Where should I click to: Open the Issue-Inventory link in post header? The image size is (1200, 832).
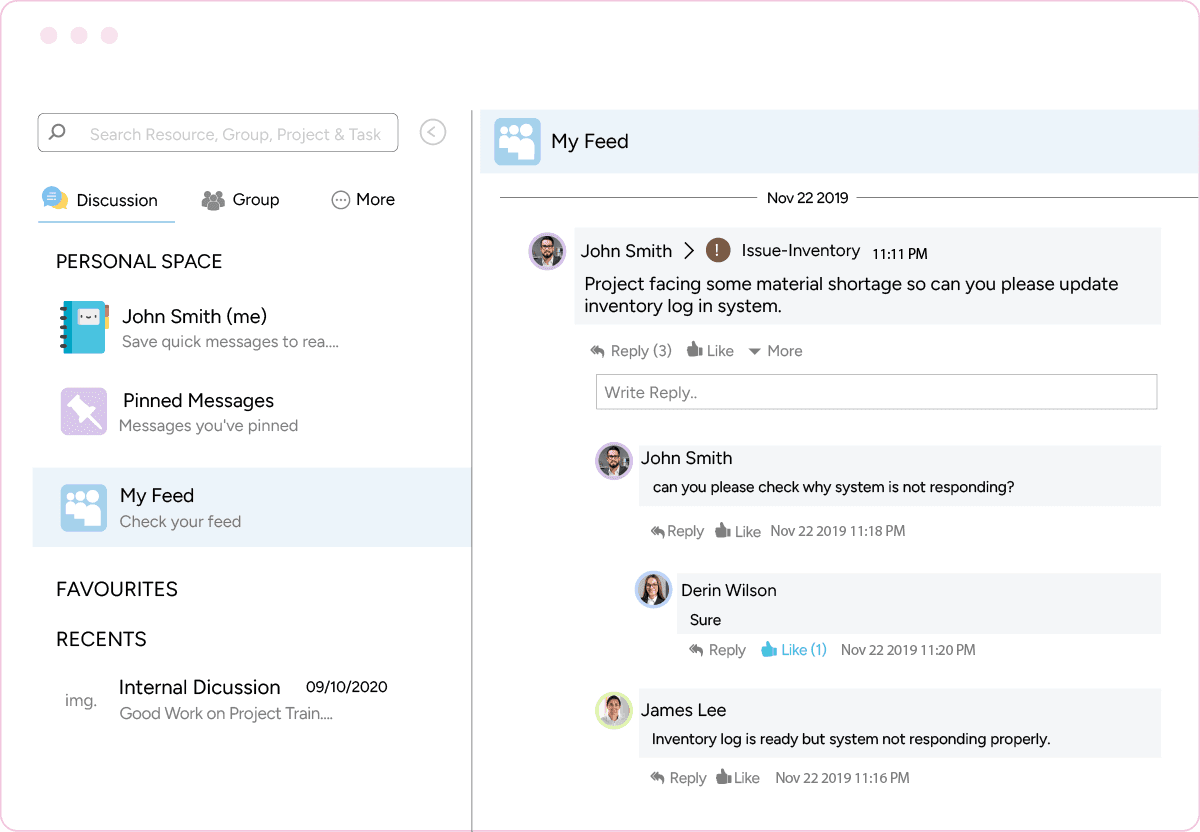pos(800,251)
